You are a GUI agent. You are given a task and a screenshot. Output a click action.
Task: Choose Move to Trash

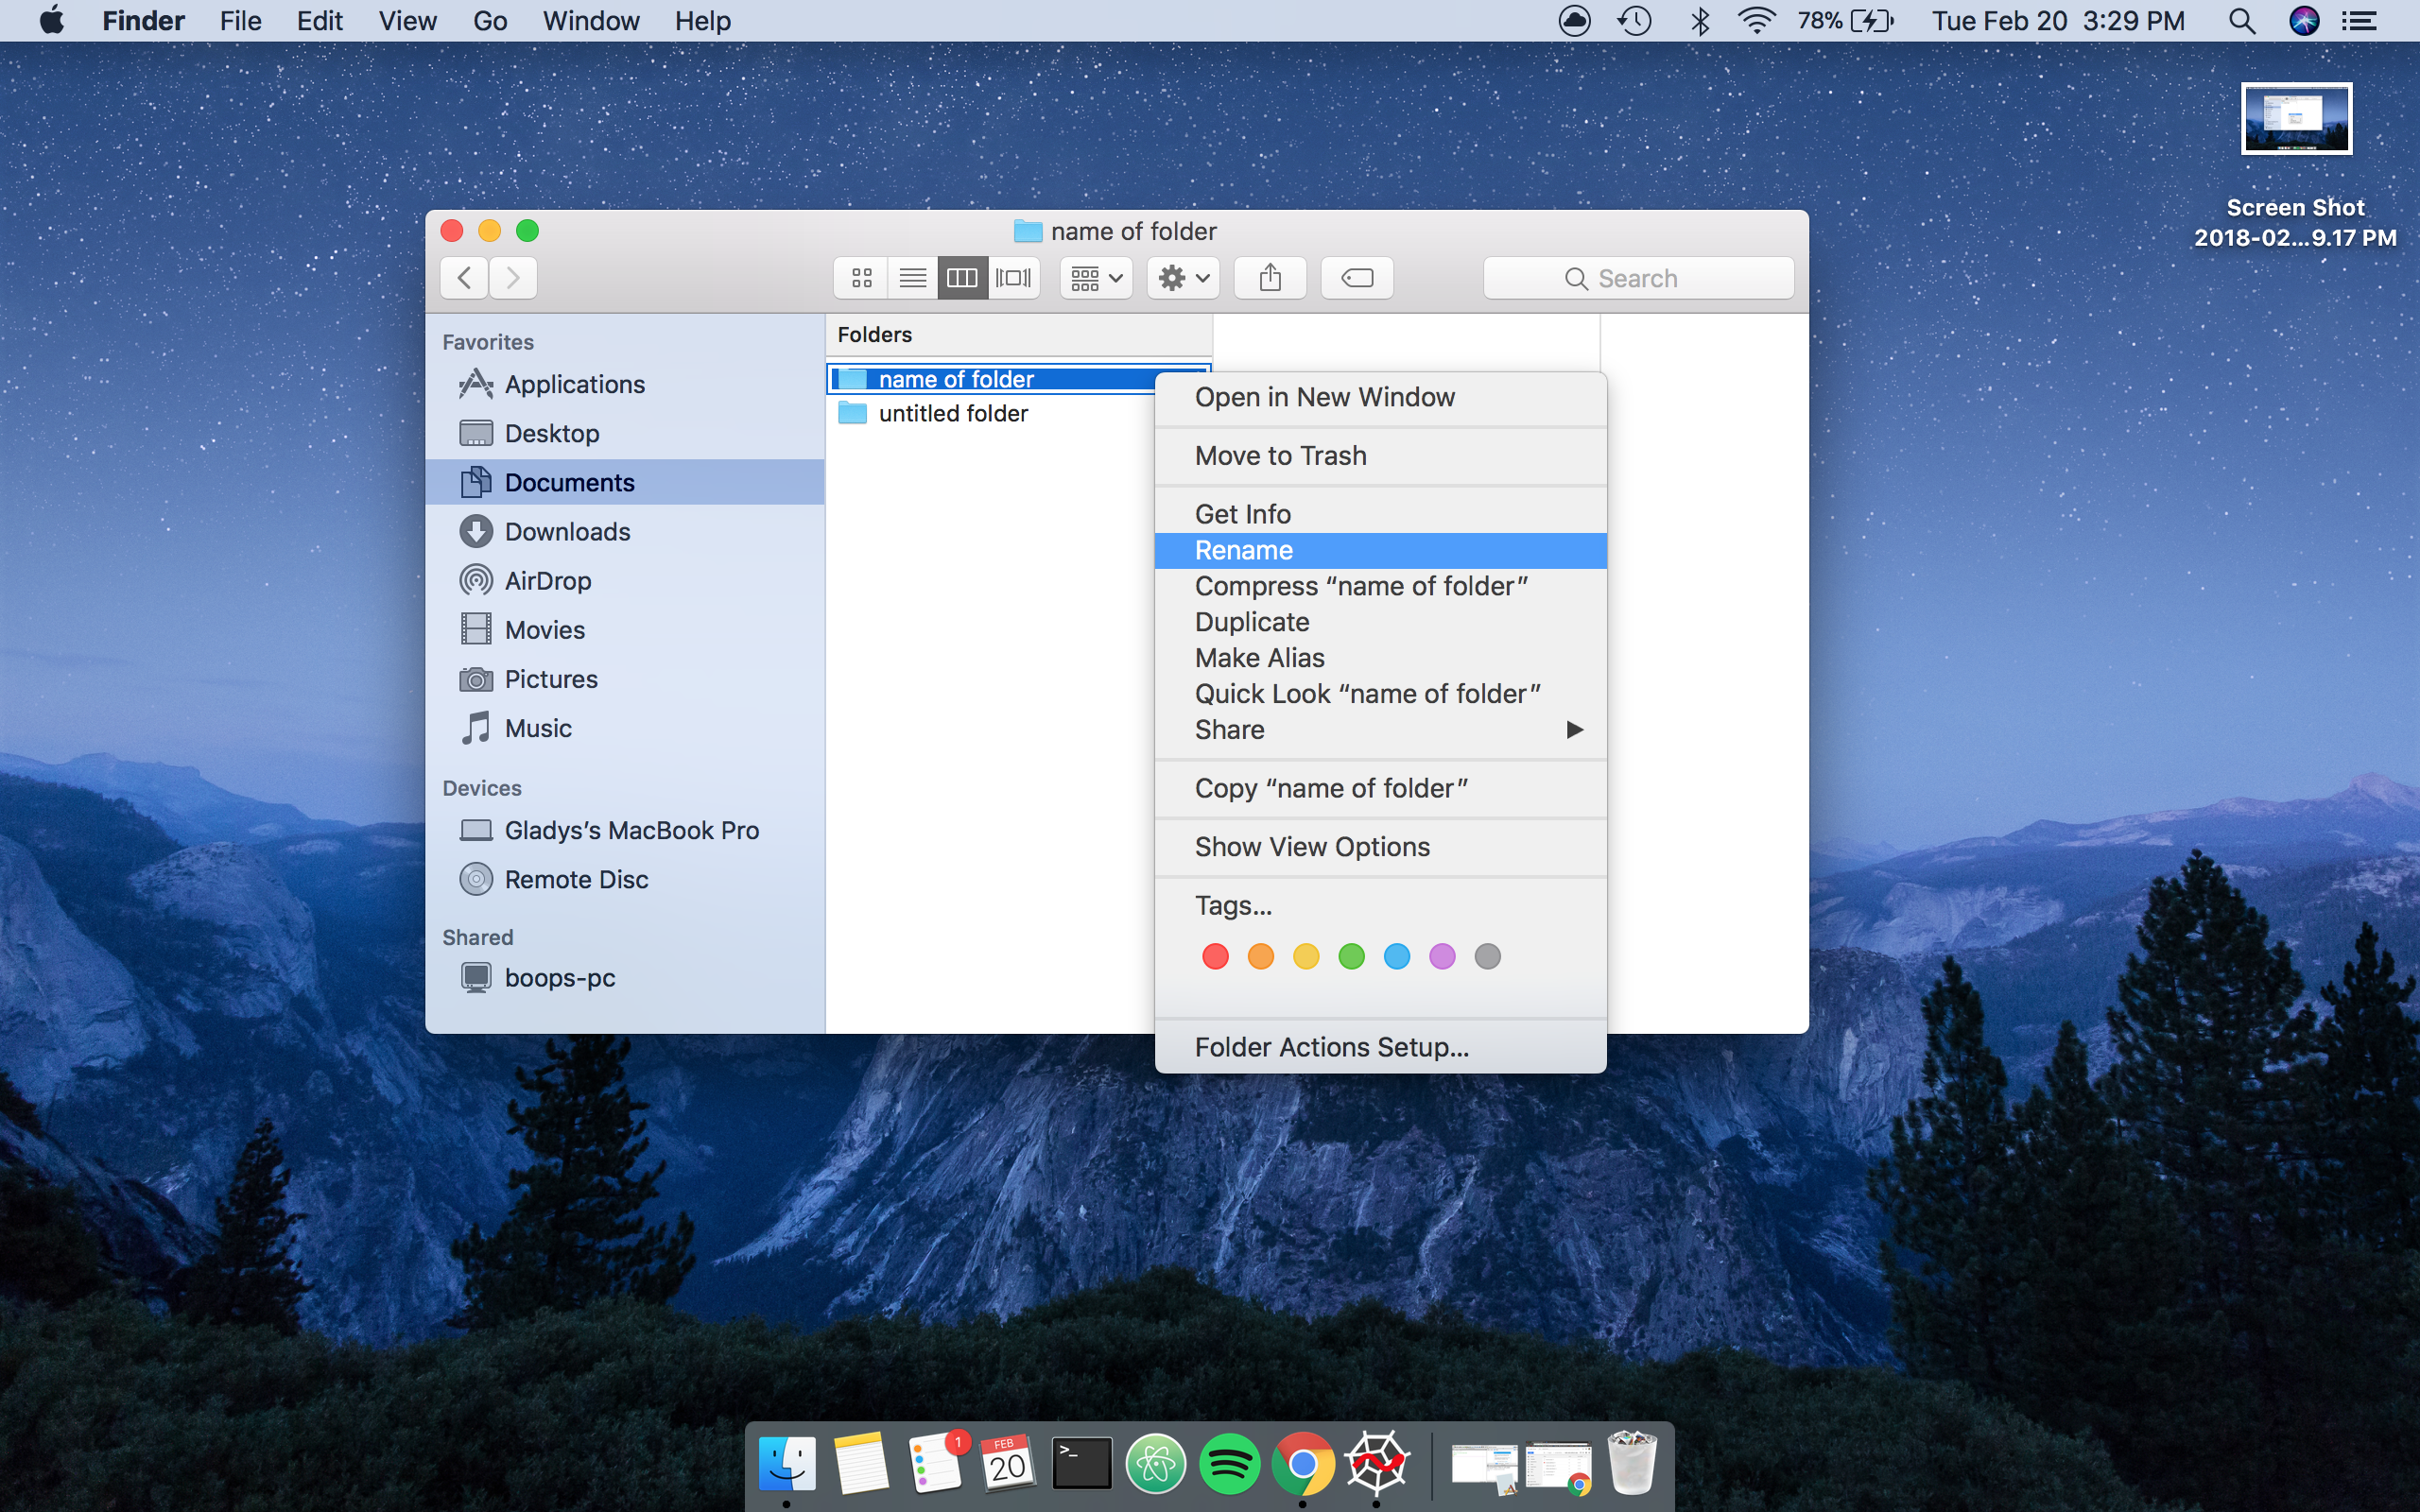click(x=1380, y=455)
